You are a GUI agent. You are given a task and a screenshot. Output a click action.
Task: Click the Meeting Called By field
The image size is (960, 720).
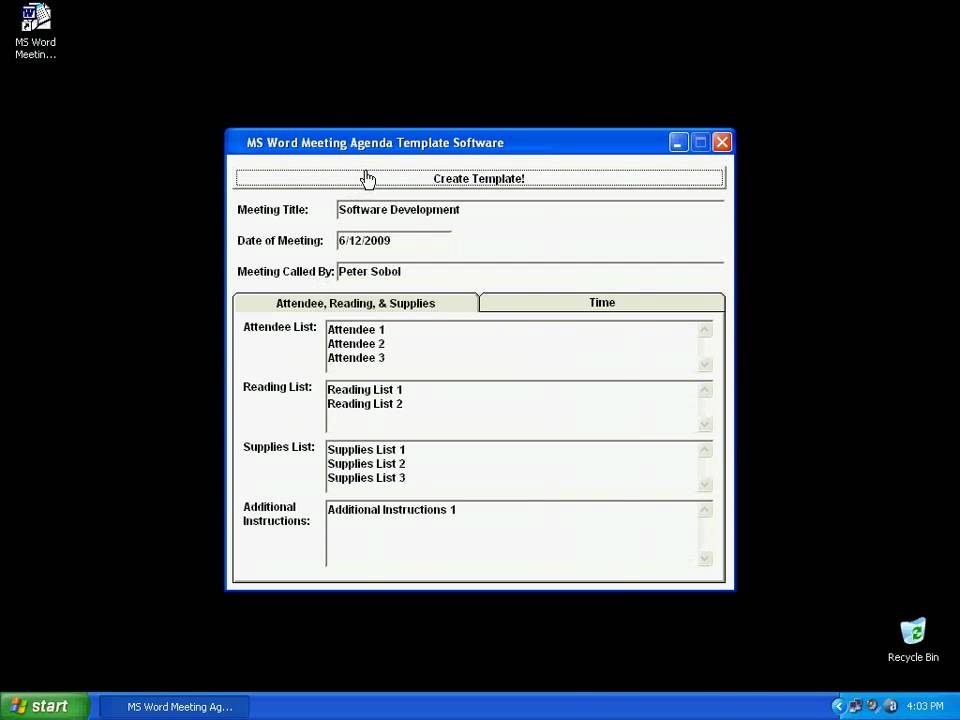coord(530,271)
